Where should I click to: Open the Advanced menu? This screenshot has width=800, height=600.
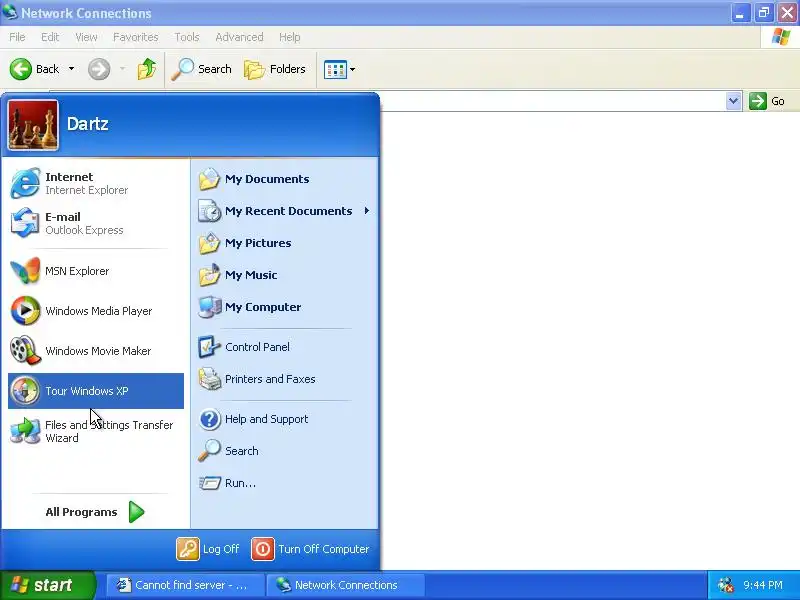coord(239,37)
